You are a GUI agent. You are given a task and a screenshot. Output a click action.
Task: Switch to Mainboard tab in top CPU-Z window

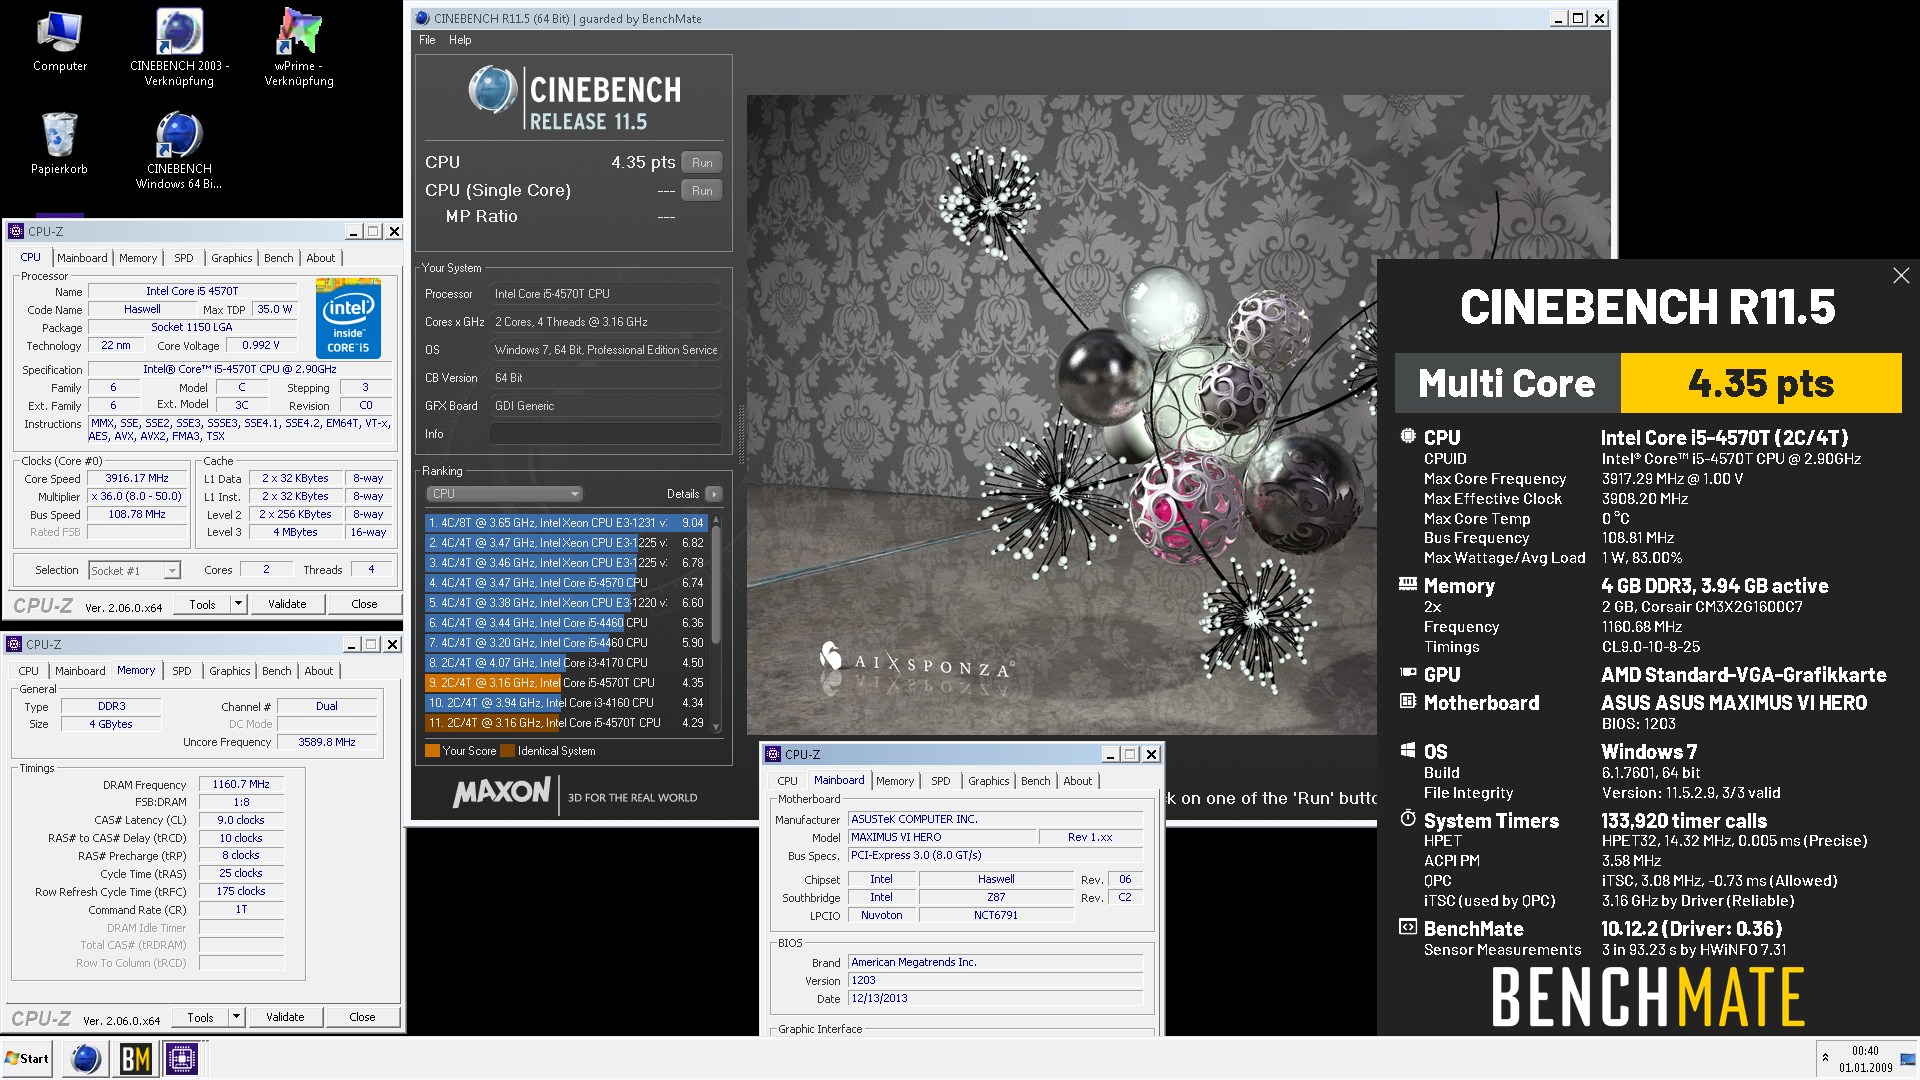82,258
